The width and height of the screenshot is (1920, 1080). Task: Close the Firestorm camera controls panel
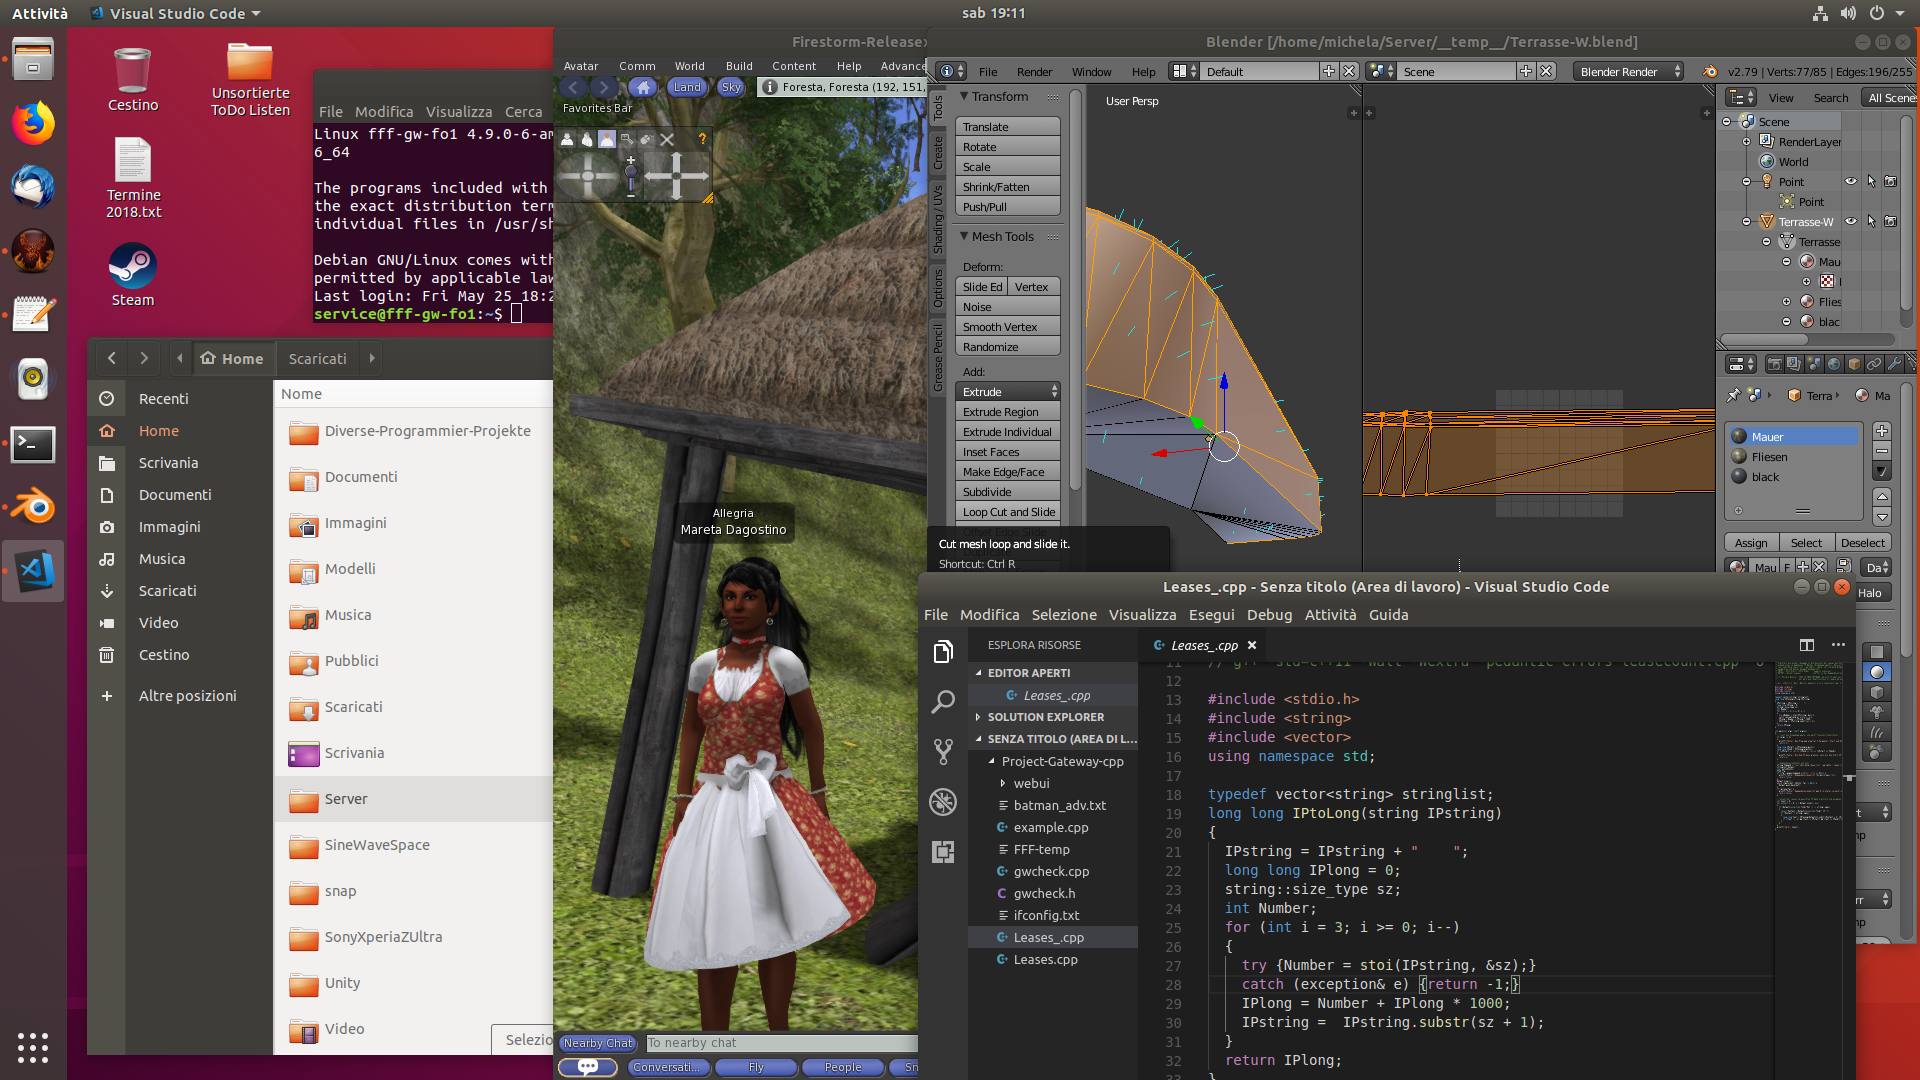(667, 139)
